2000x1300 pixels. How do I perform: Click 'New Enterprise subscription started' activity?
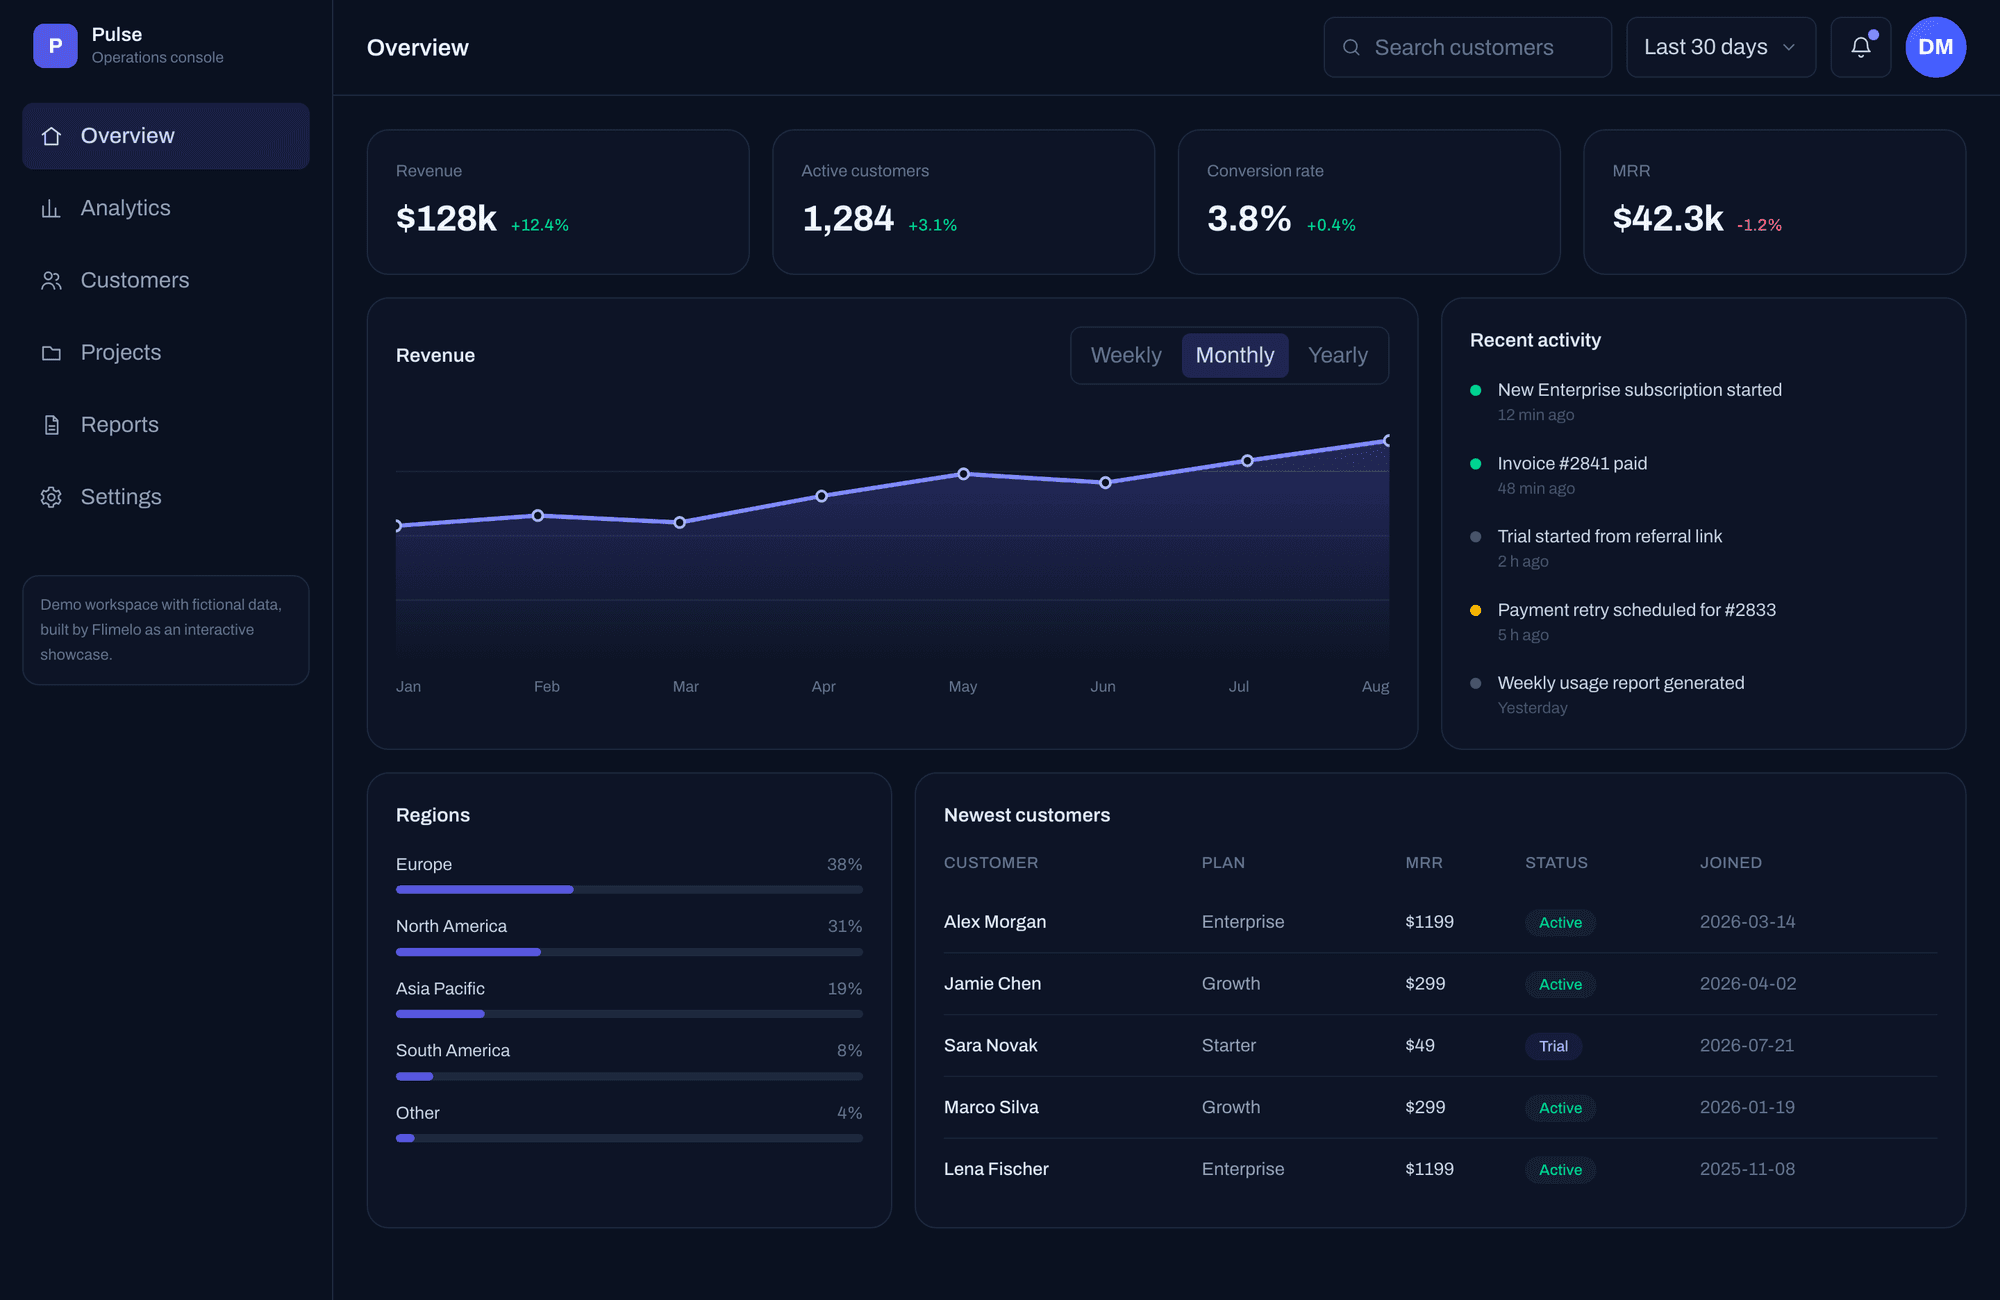pyautogui.click(x=1639, y=390)
